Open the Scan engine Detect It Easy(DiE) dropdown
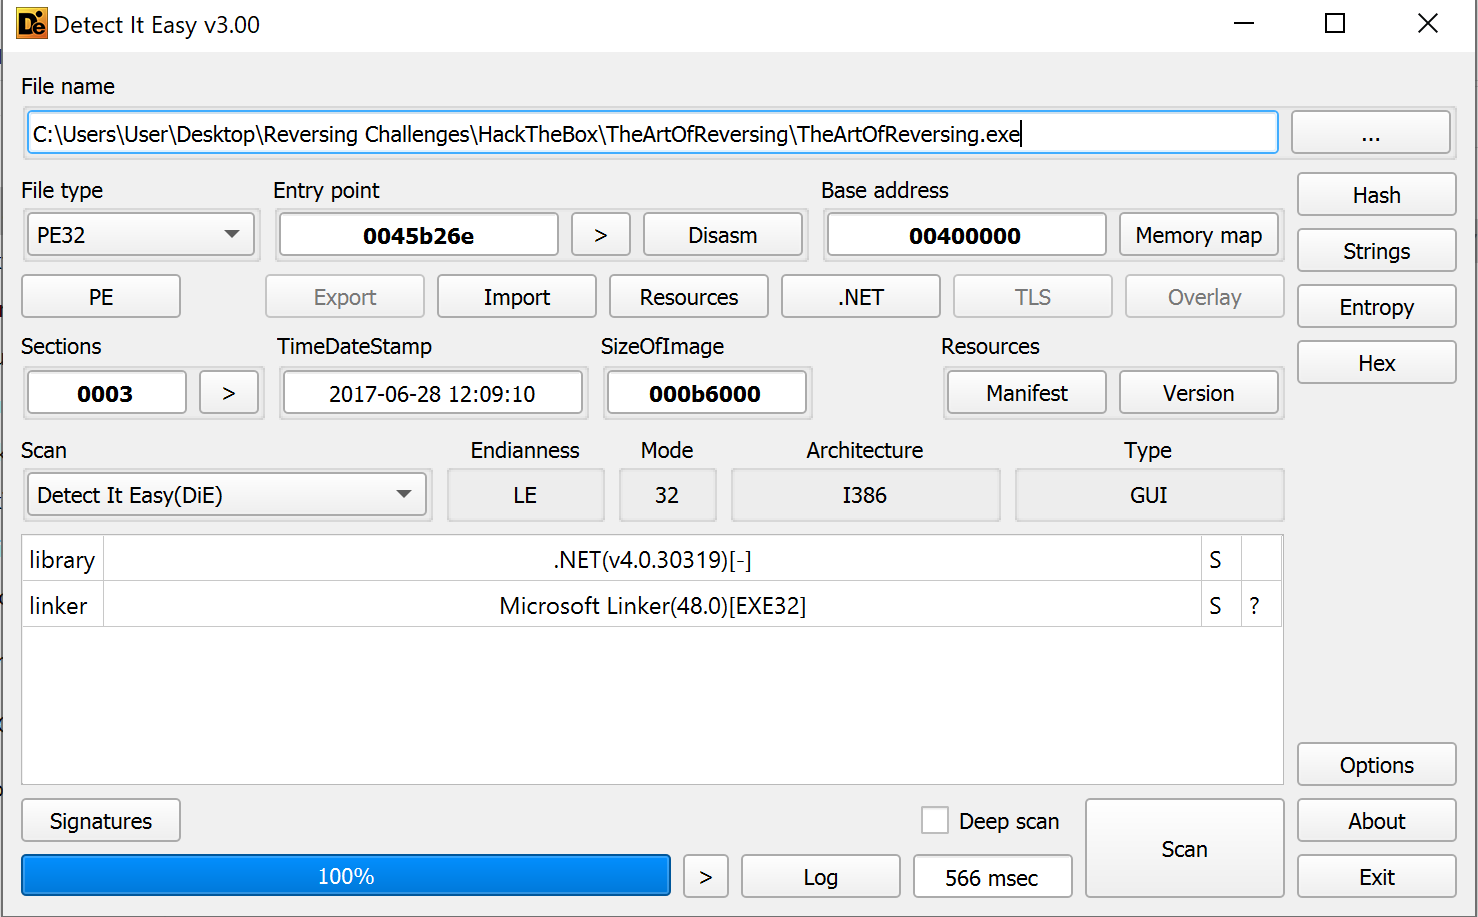The width and height of the screenshot is (1478, 917). click(x=227, y=495)
